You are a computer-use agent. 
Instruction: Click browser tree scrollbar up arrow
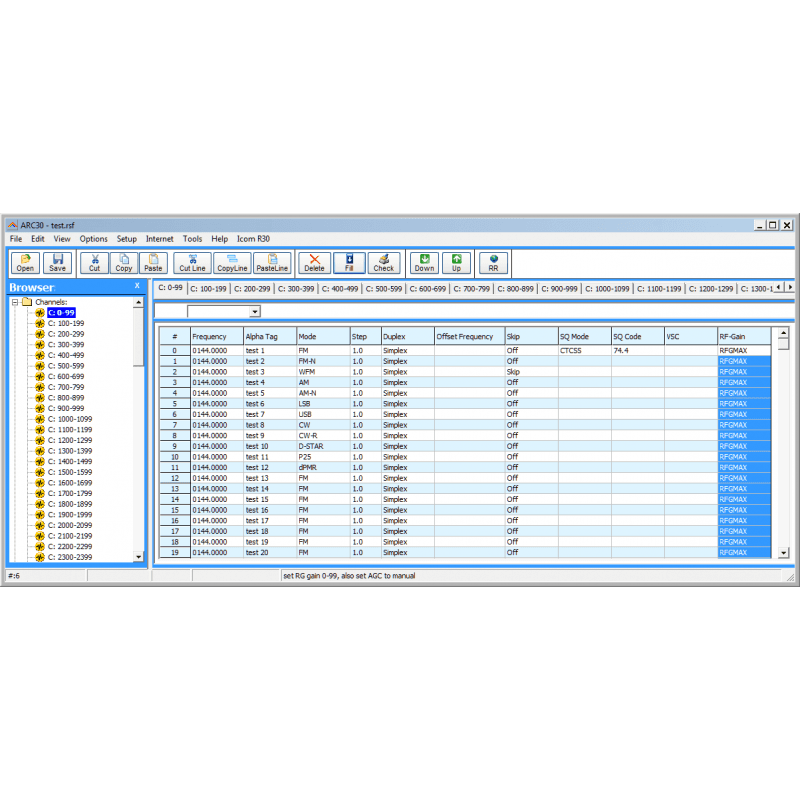tap(138, 303)
